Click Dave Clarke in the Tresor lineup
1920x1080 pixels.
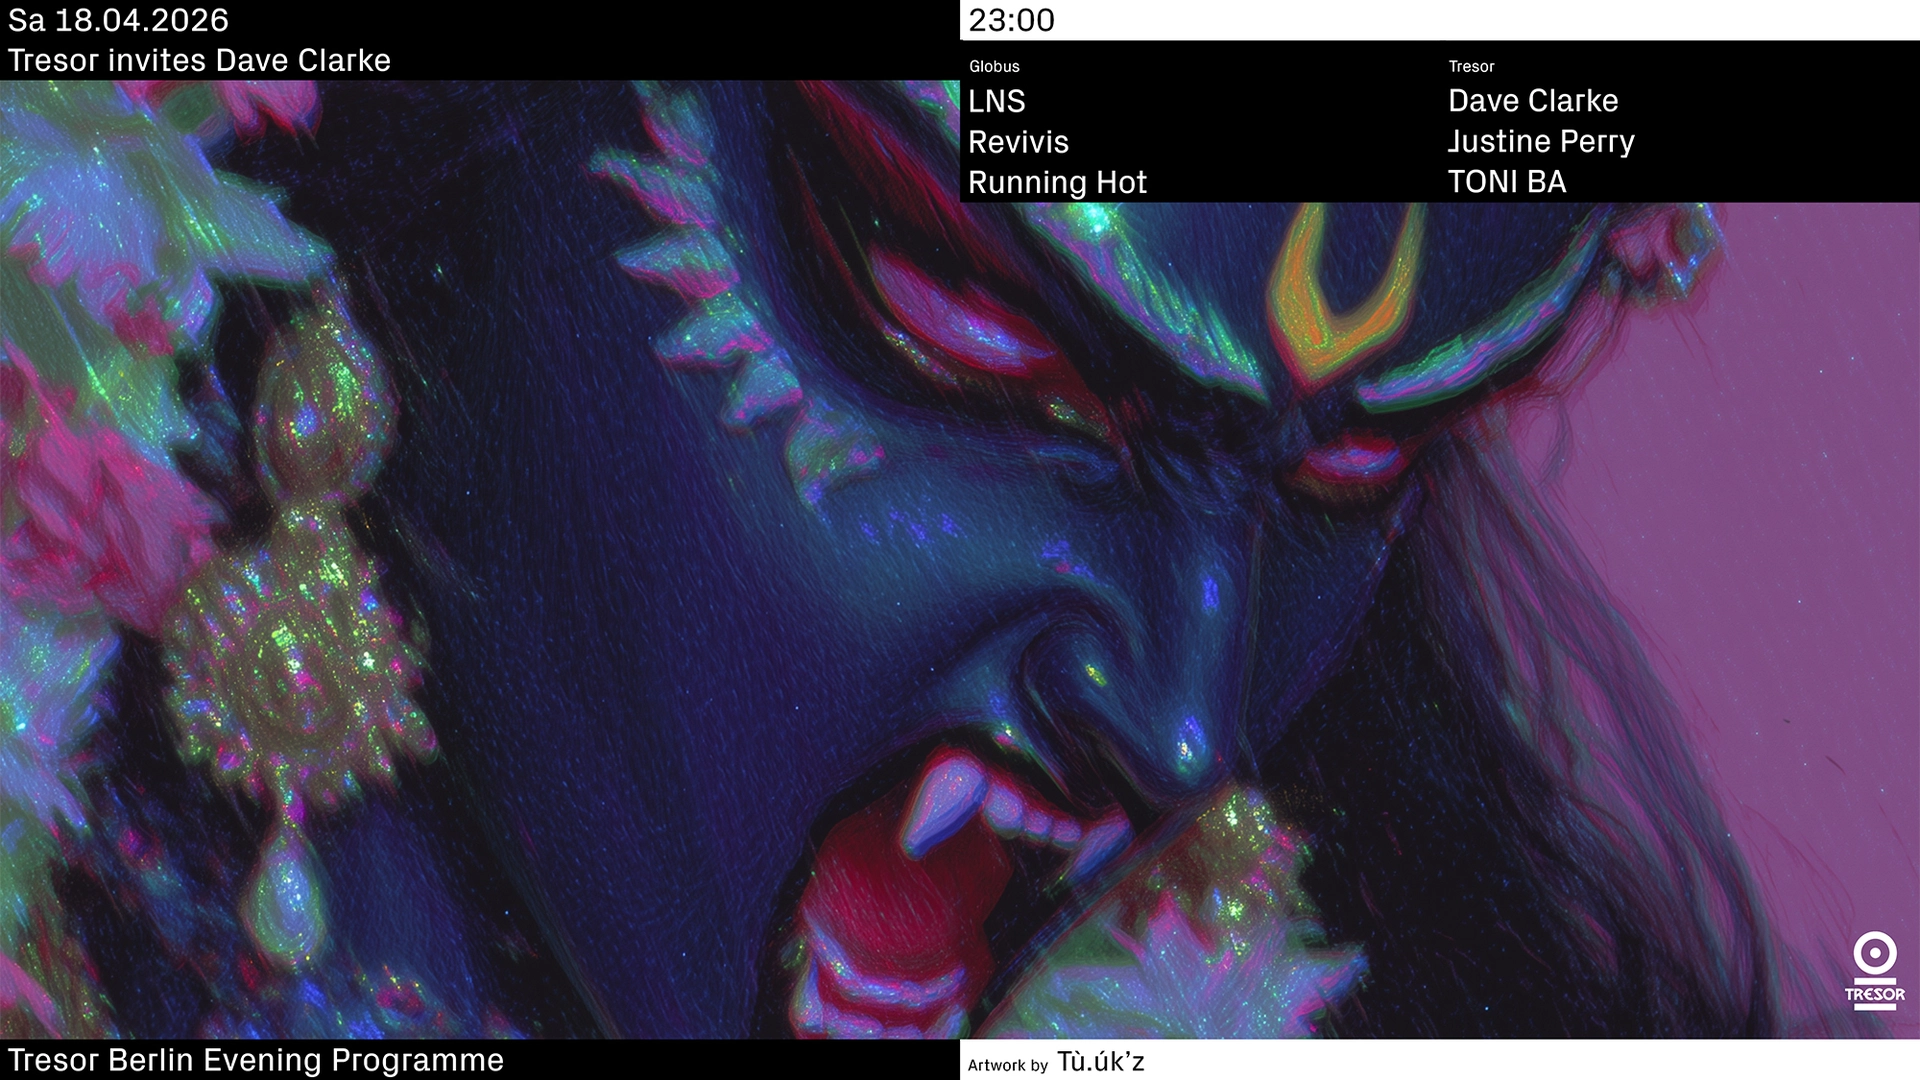1533,101
